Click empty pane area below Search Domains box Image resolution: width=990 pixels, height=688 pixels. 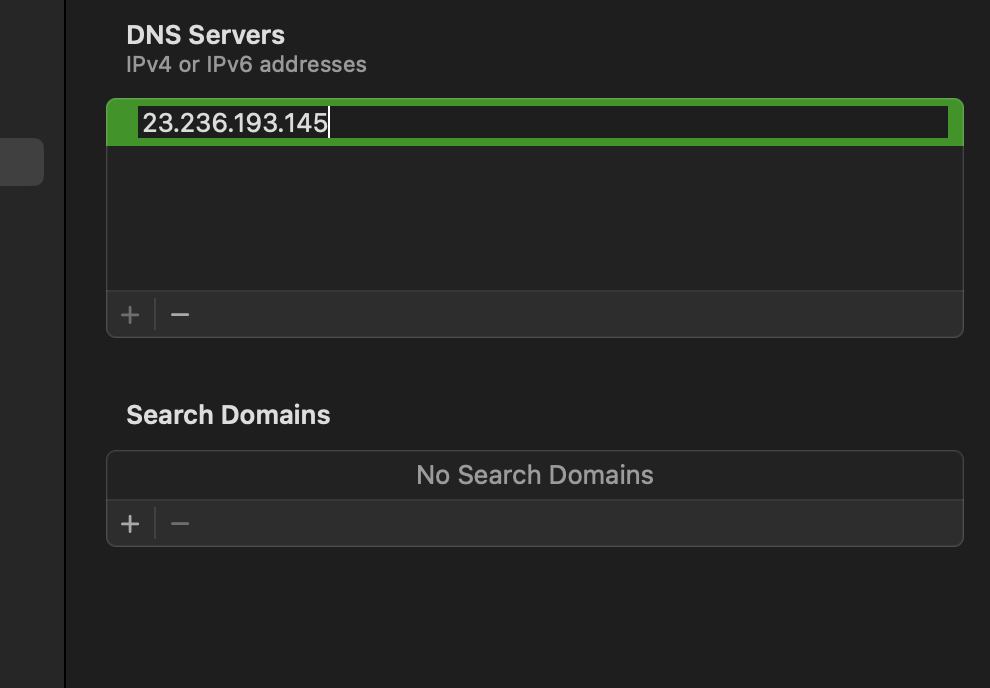click(x=535, y=615)
